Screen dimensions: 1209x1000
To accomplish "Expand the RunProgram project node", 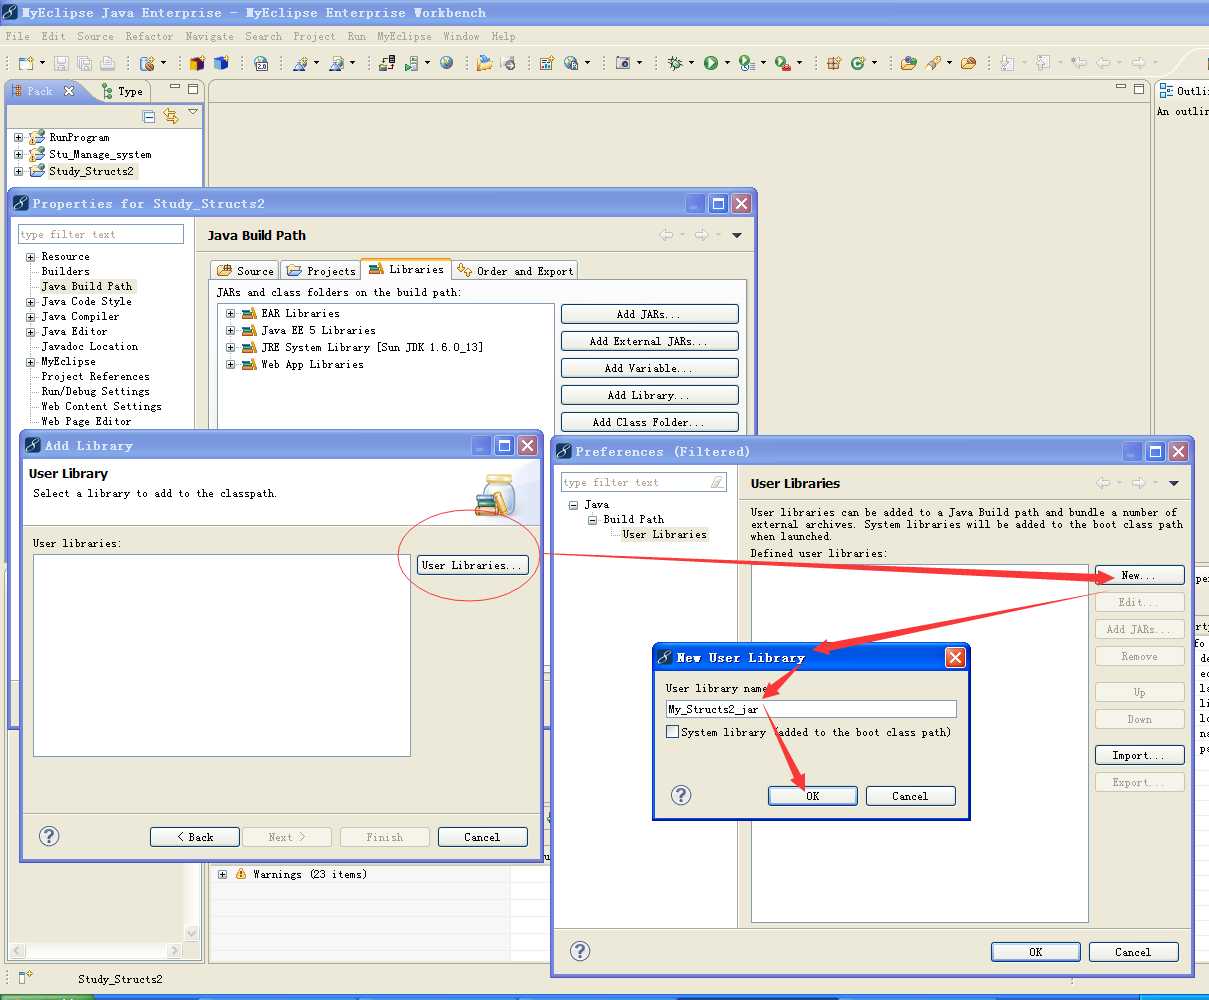I will 18,137.
